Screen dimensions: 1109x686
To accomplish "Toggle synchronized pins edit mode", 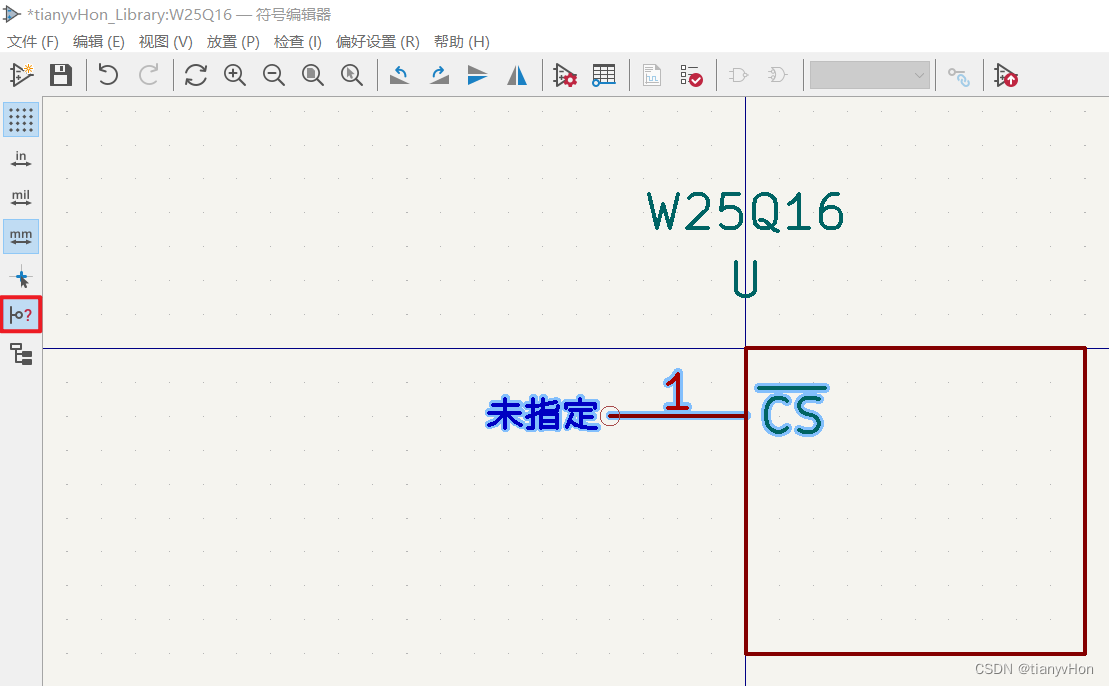I will [x=959, y=75].
